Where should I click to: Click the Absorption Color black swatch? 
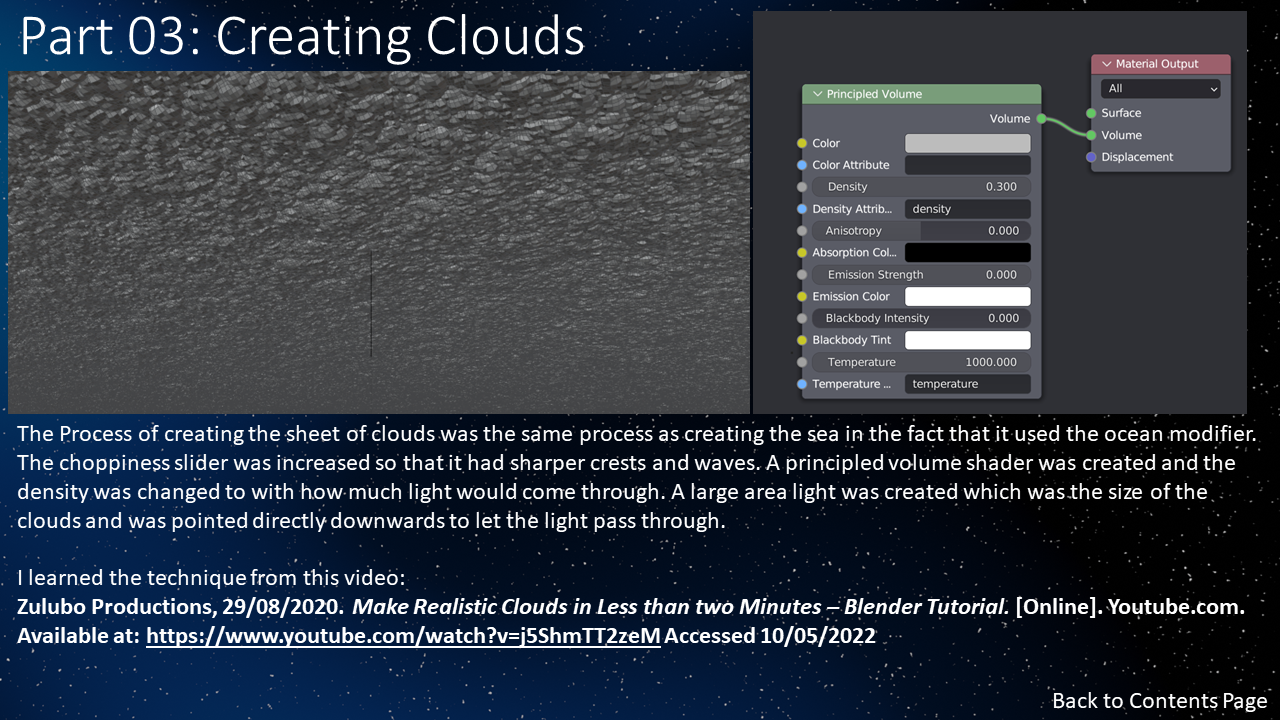[x=967, y=253]
